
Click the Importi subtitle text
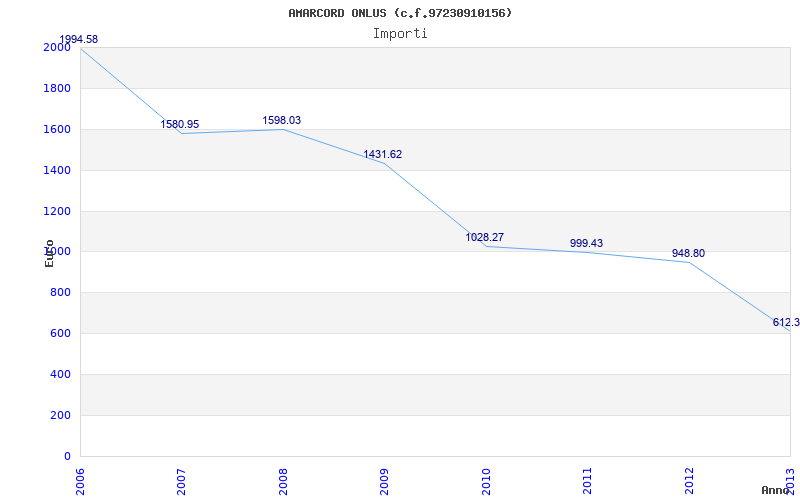tap(400, 33)
